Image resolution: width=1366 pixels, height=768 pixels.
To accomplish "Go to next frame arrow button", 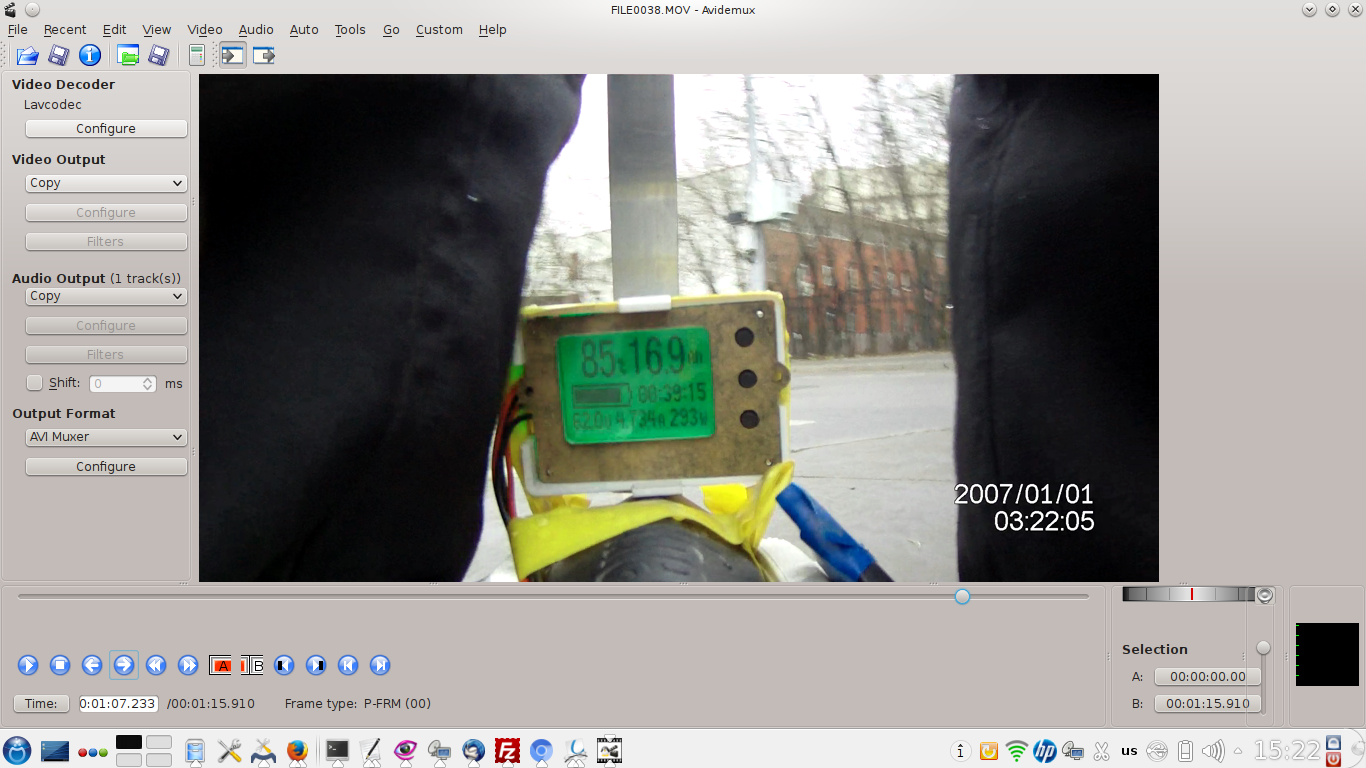I will tap(124, 665).
